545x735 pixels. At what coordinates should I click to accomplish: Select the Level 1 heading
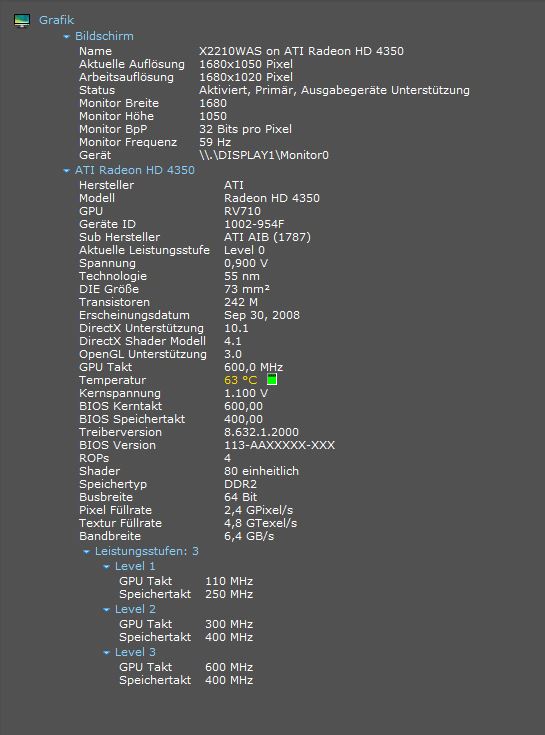(135, 566)
